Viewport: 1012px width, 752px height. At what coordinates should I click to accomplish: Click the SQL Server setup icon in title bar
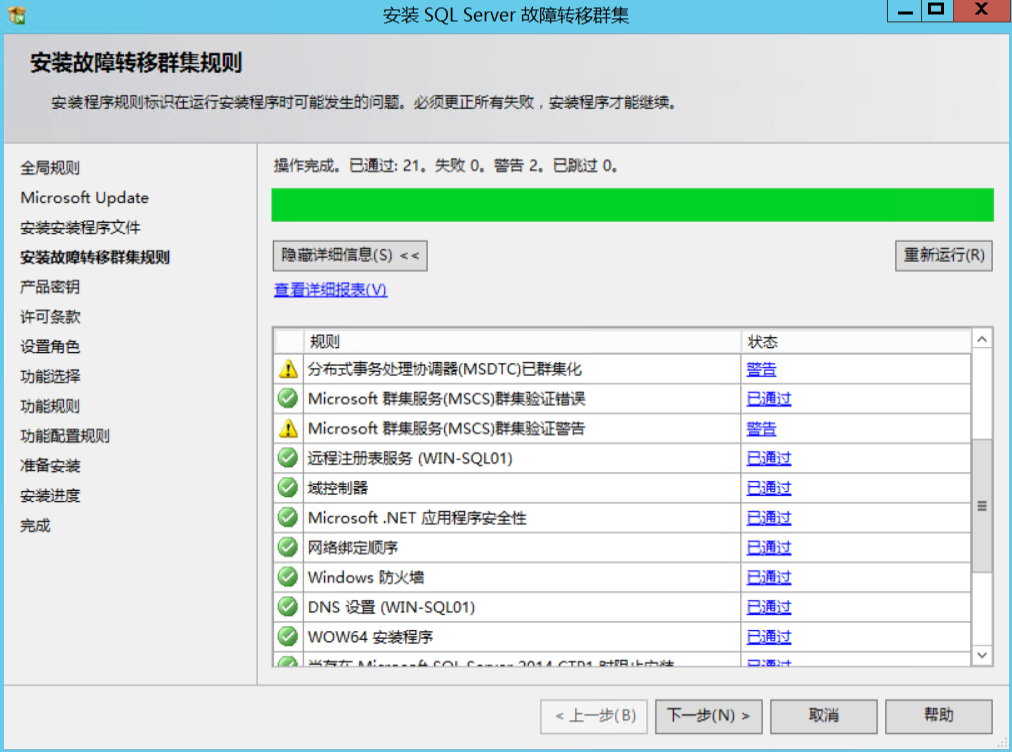tap(17, 14)
